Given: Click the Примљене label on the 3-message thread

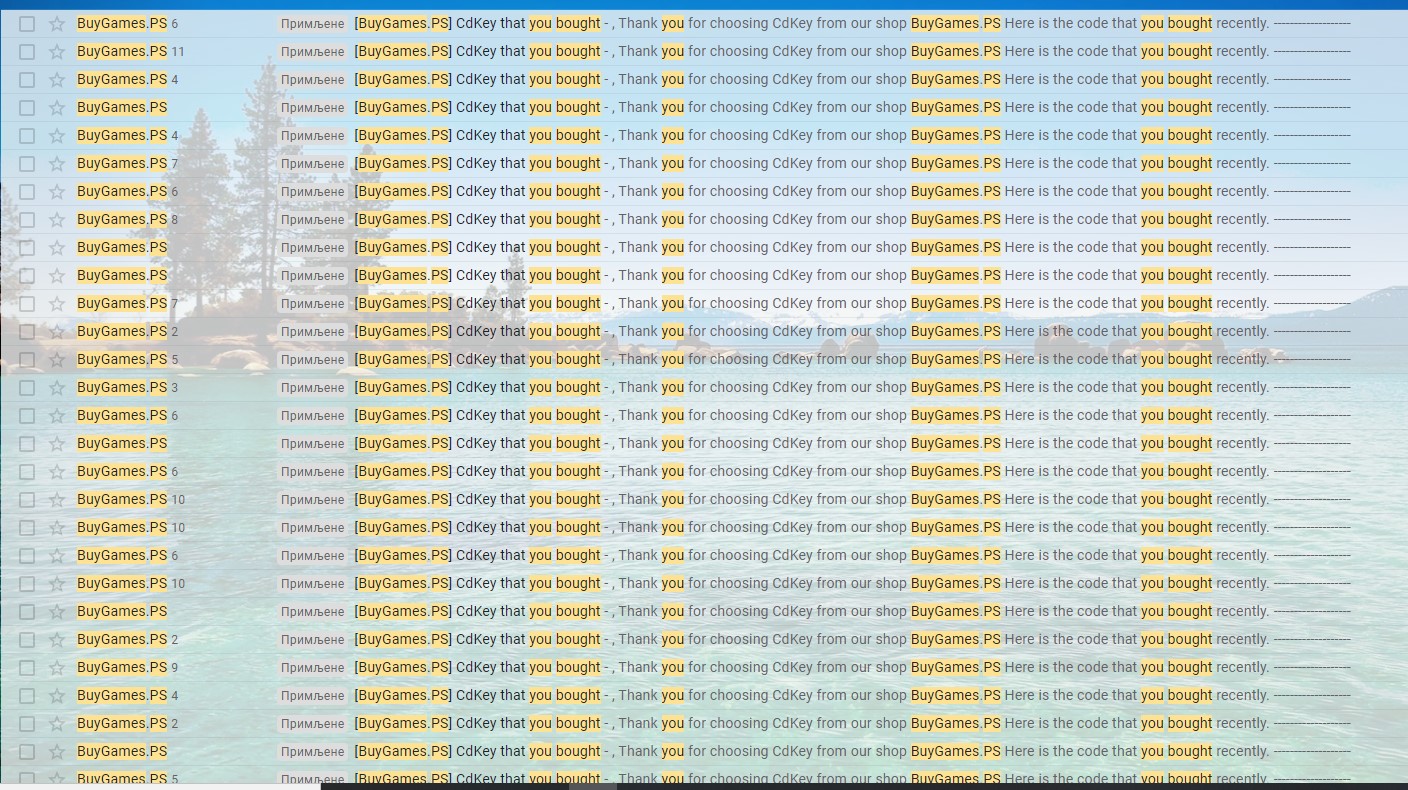Looking at the screenshot, I should tap(312, 387).
